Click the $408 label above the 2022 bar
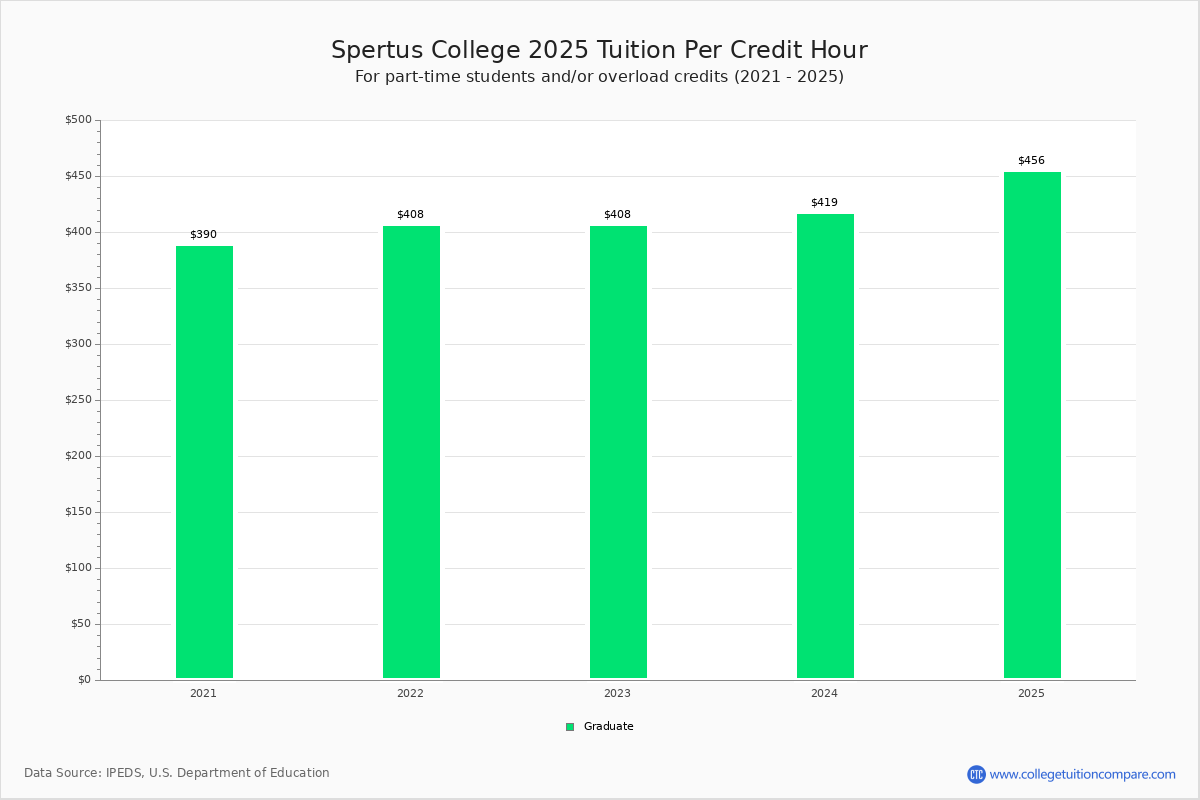This screenshot has height=800, width=1200. point(410,215)
